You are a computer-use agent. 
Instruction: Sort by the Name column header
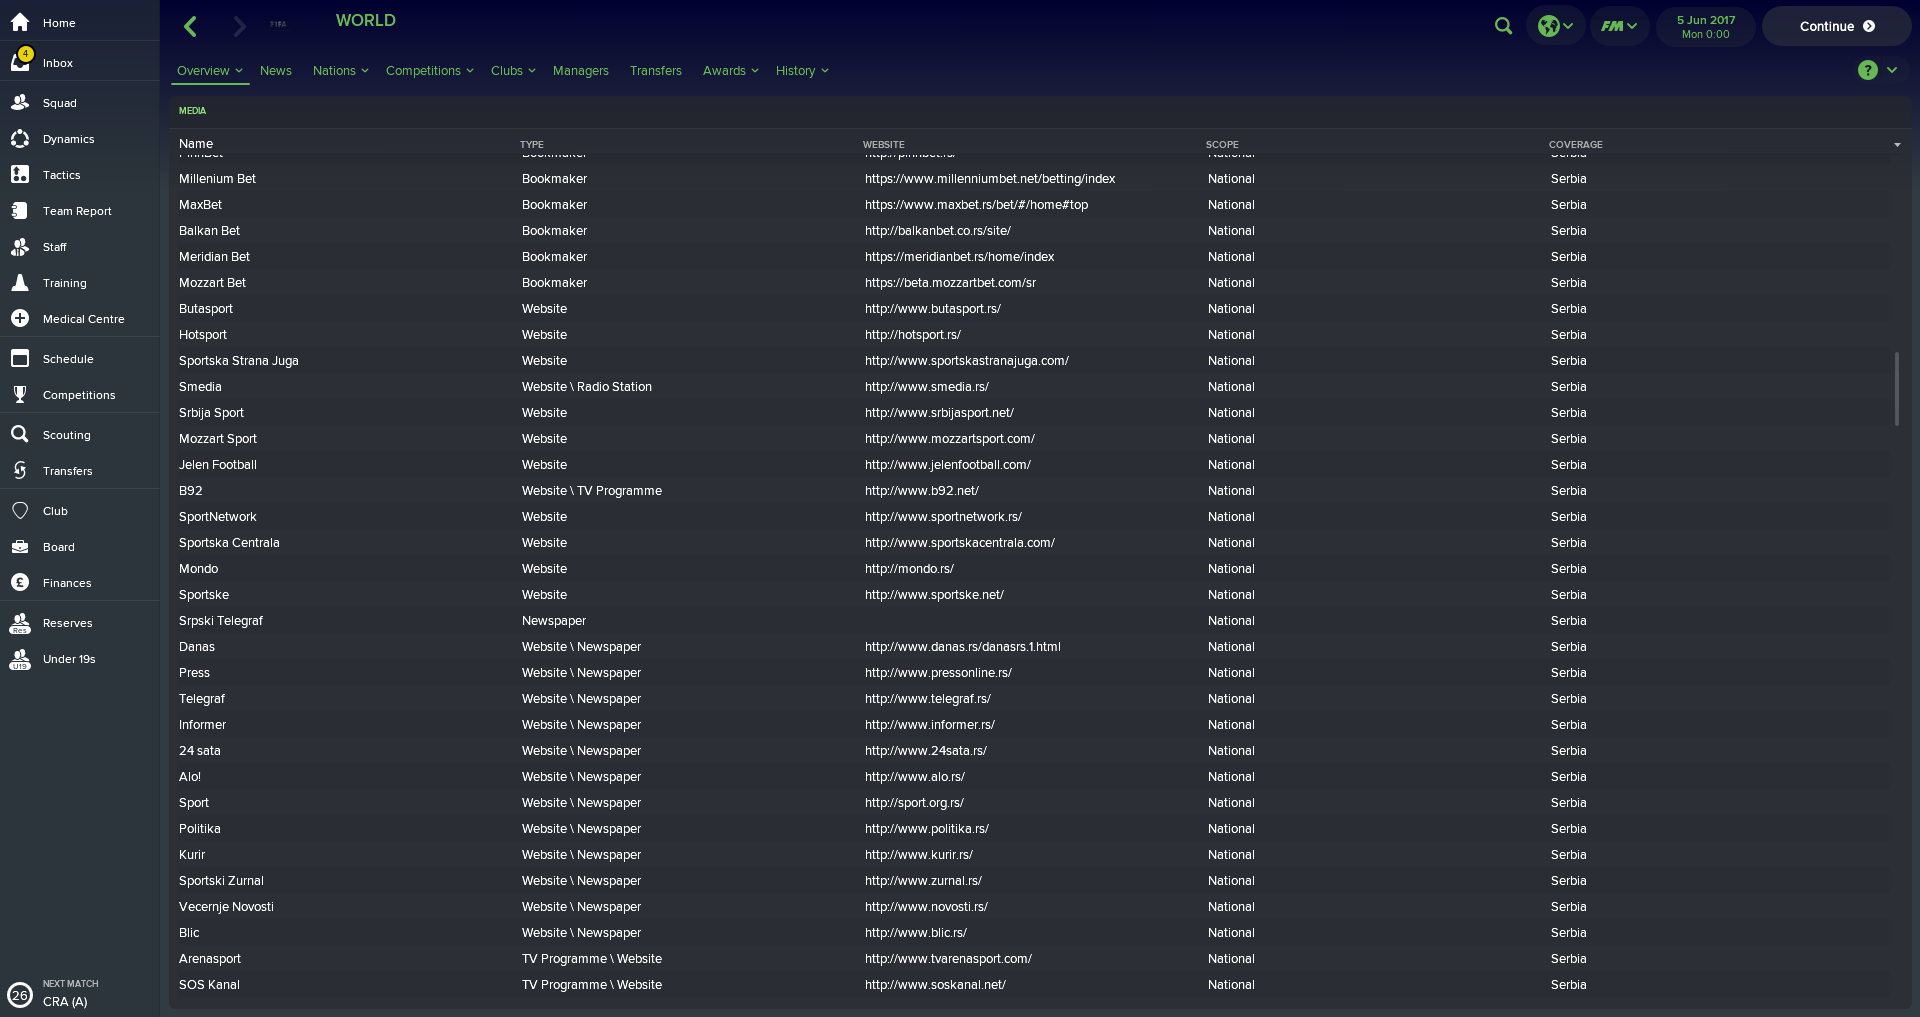pyautogui.click(x=196, y=144)
